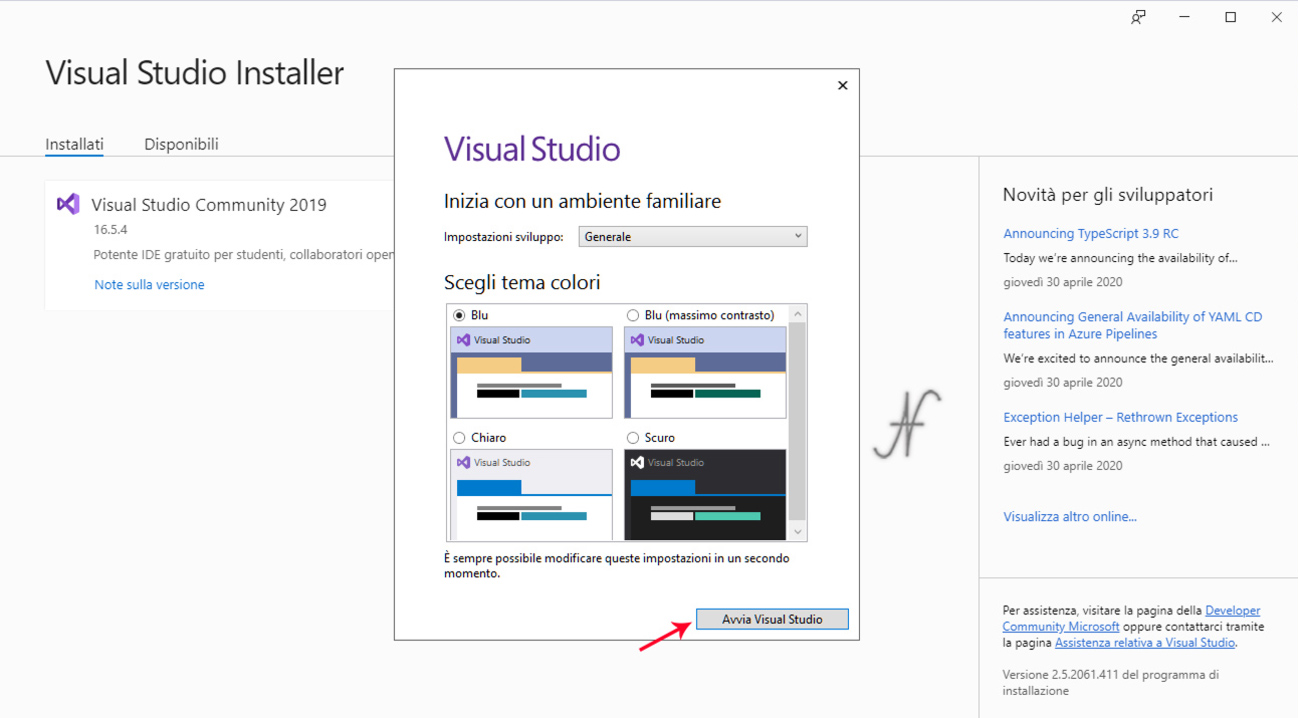This screenshot has height=718, width=1298.
Task: Click the Novità per gli sviluppatori heading
Action: (x=1108, y=195)
